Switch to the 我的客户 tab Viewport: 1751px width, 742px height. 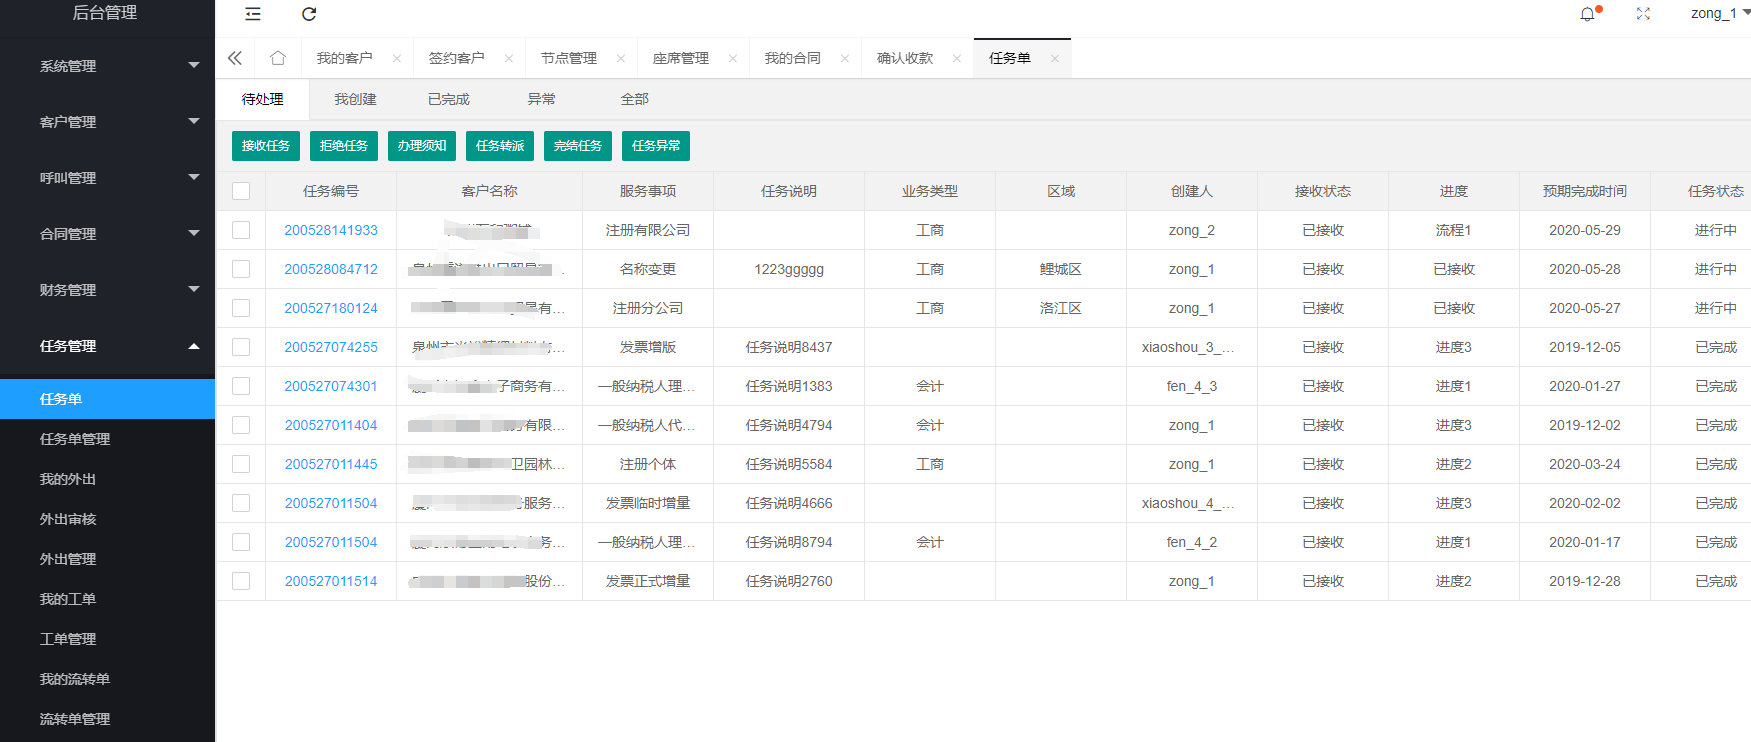[x=344, y=58]
